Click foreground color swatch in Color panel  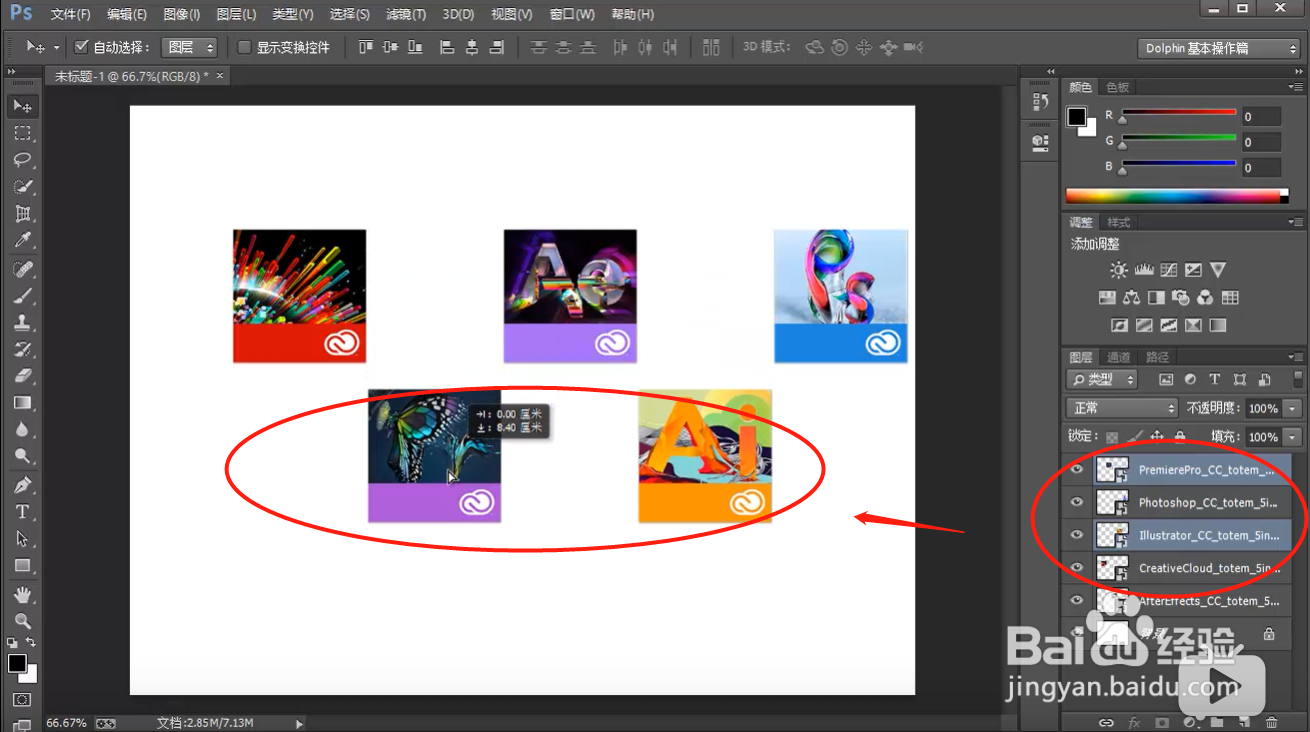[1076, 117]
